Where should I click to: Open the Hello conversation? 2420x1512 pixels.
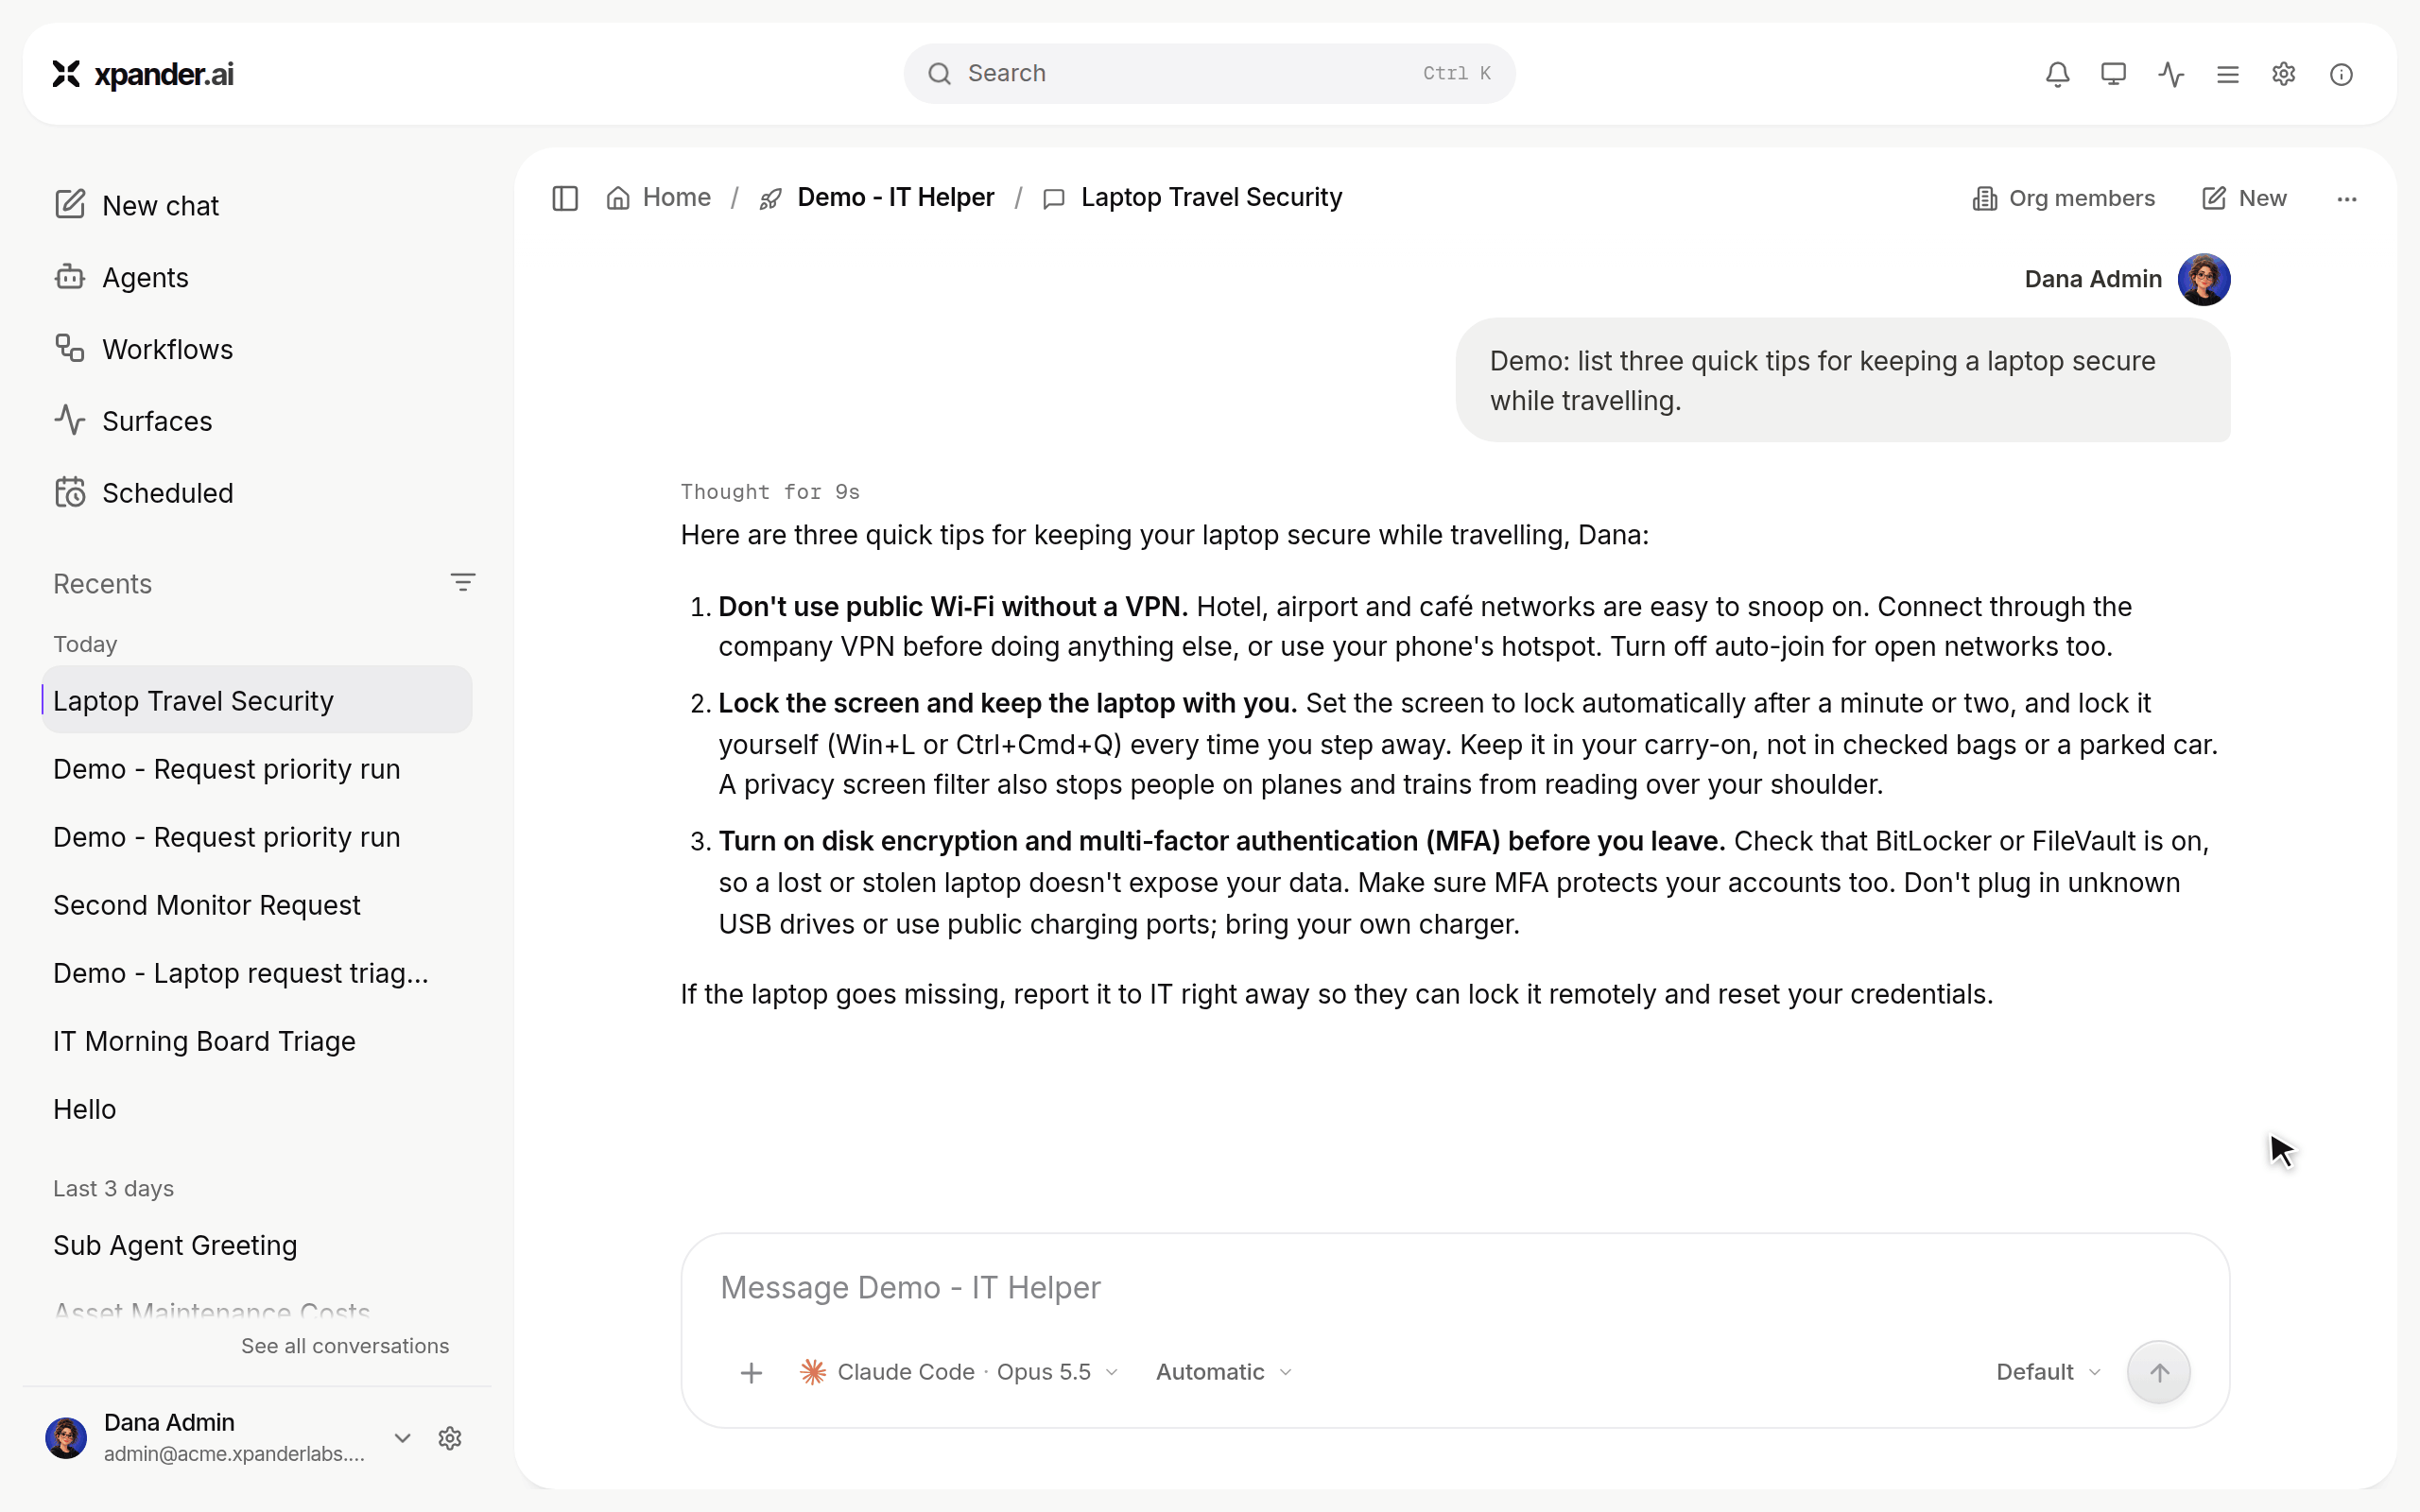(x=257, y=1109)
